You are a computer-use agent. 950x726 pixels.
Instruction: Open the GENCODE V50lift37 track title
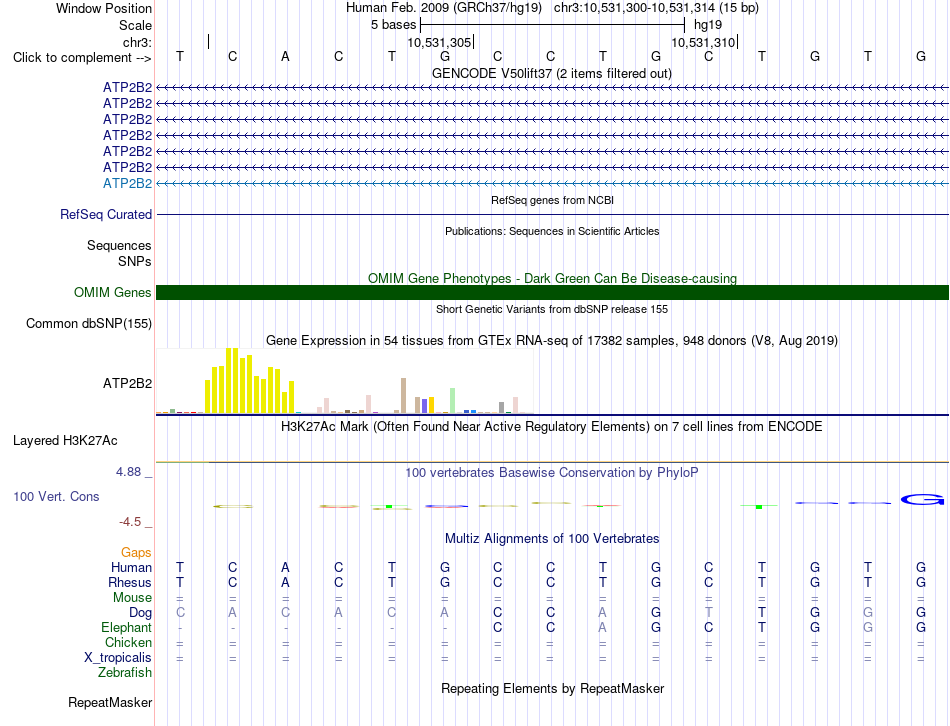(x=551, y=73)
